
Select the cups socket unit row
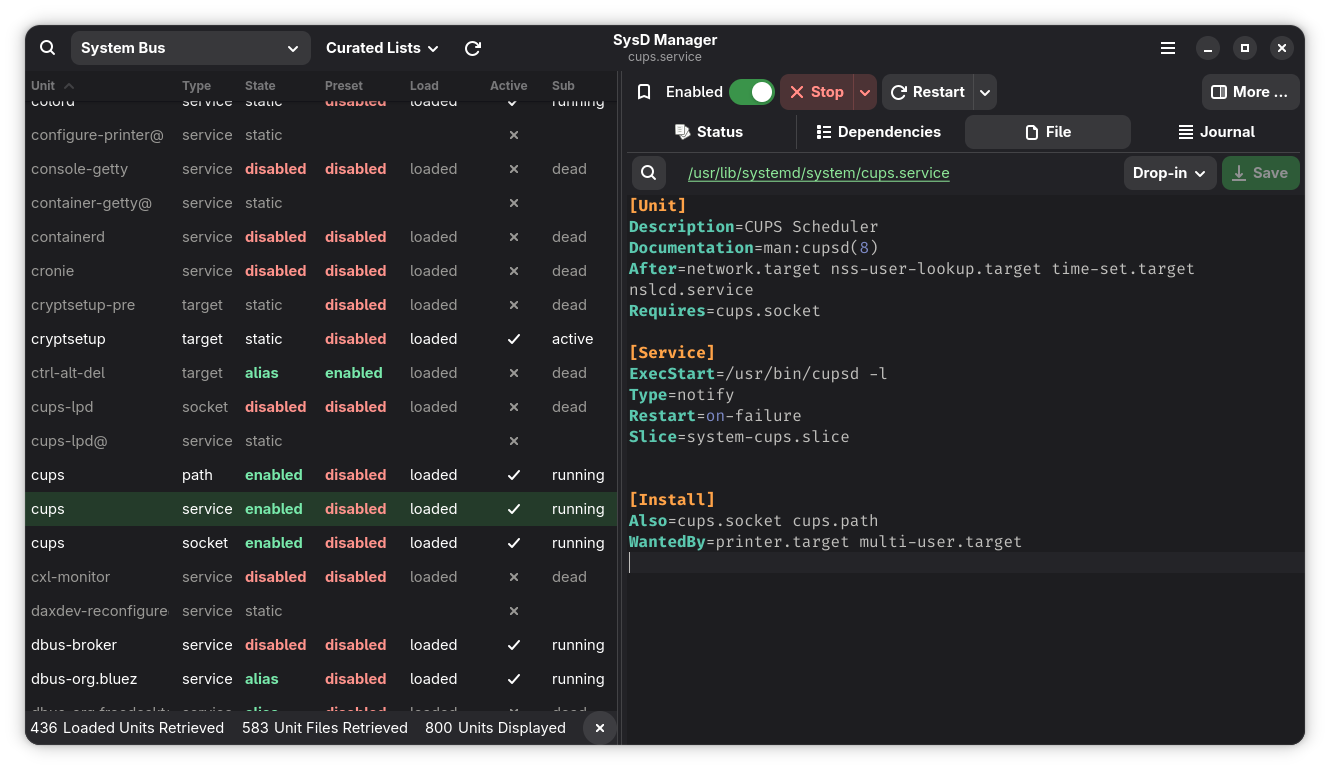pos(321,543)
